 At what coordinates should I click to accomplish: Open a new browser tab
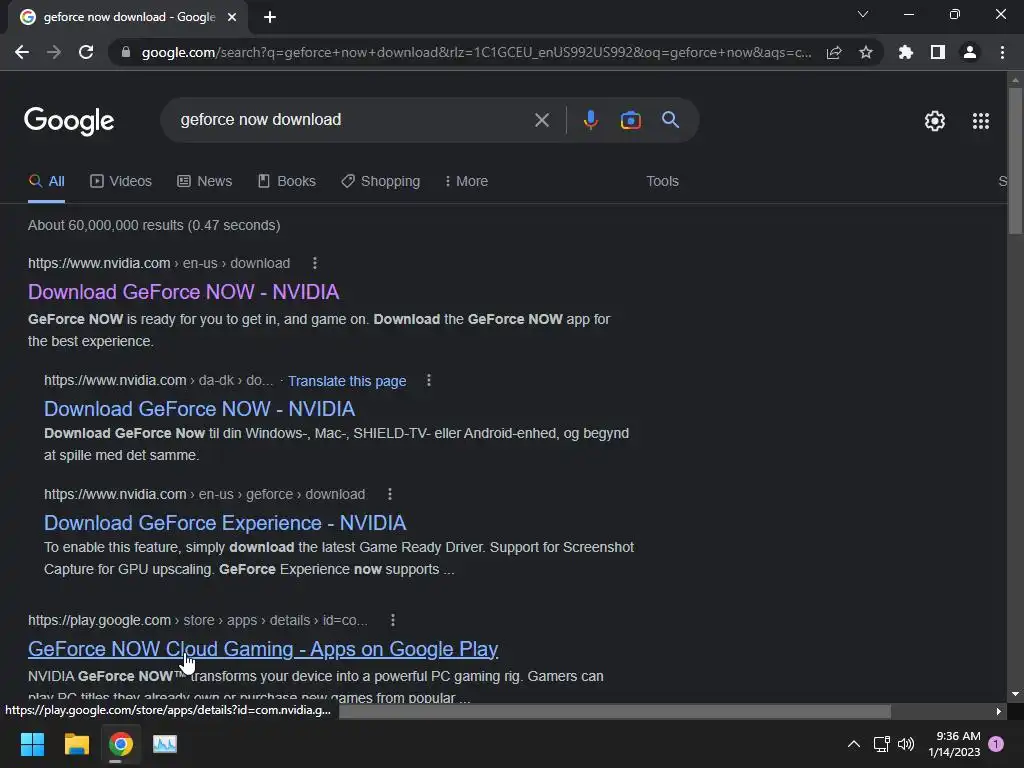(270, 17)
